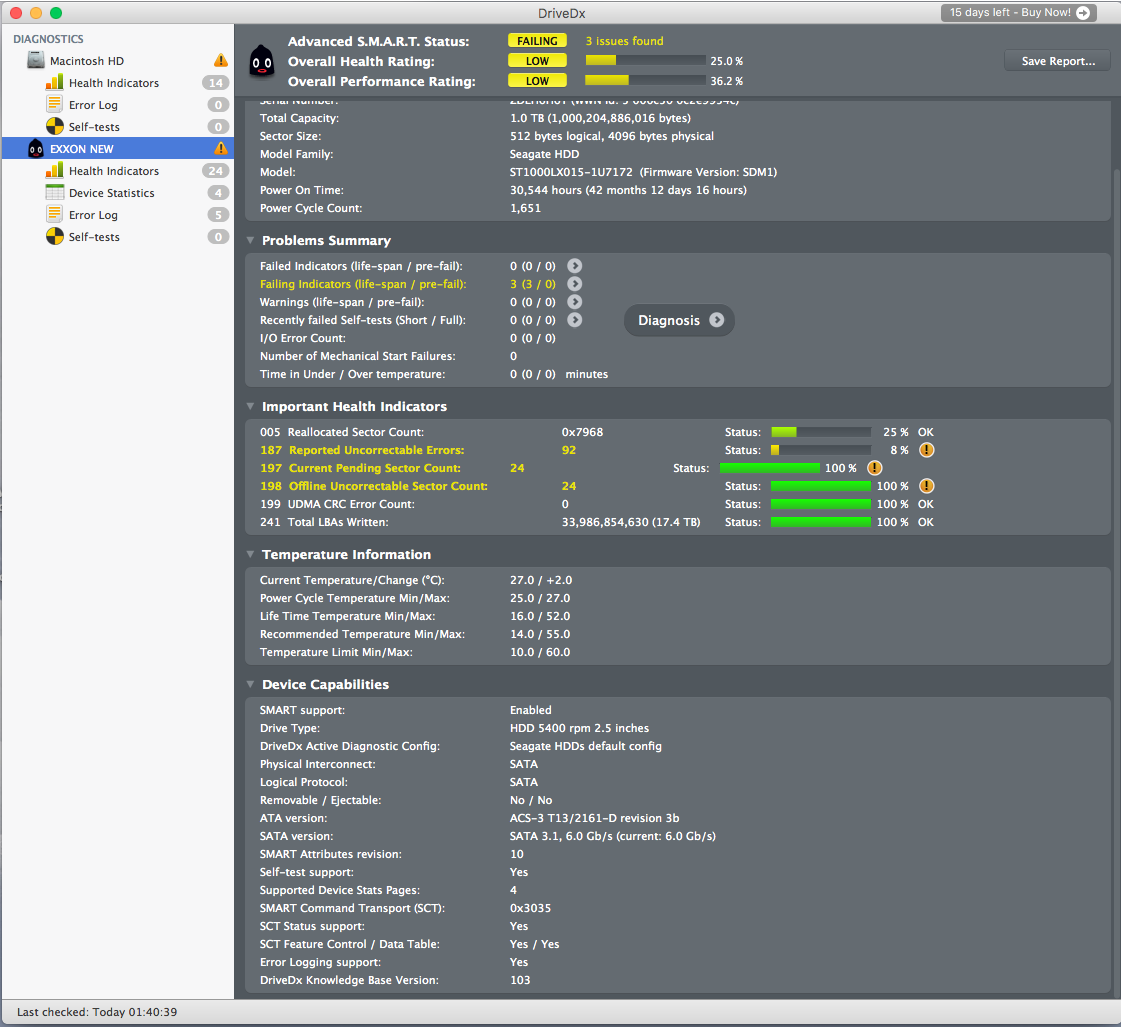Click the arrow icon in Buy Now button
This screenshot has height=1027, width=1121.
(x=1083, y=12)
